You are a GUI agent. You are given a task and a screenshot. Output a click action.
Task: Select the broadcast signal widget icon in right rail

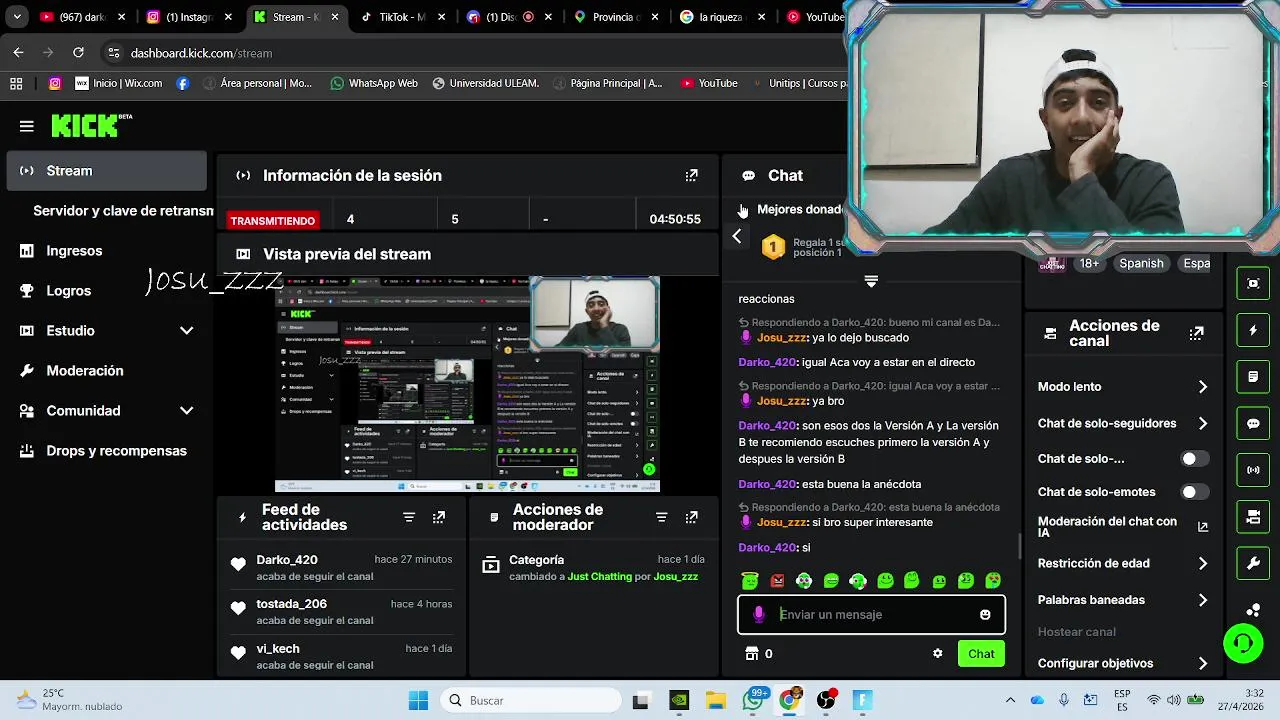[x=1253, y=470]
